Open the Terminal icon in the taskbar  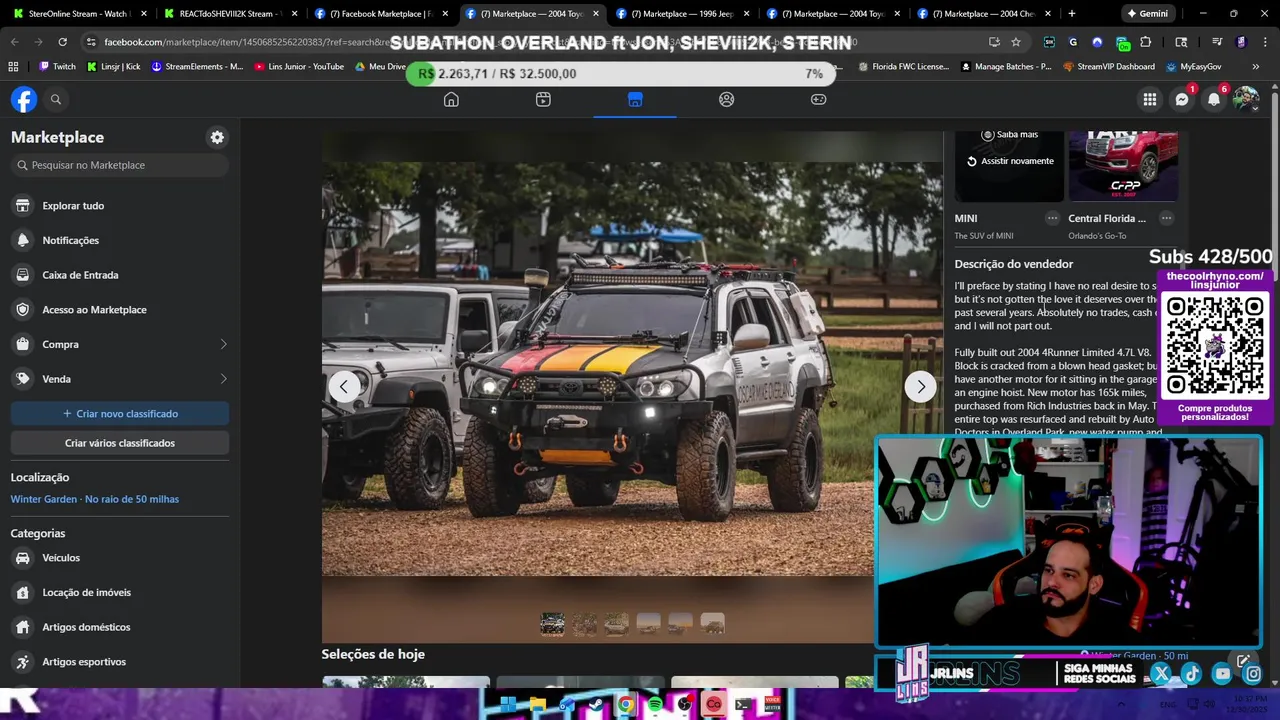[x=743, y=704]
